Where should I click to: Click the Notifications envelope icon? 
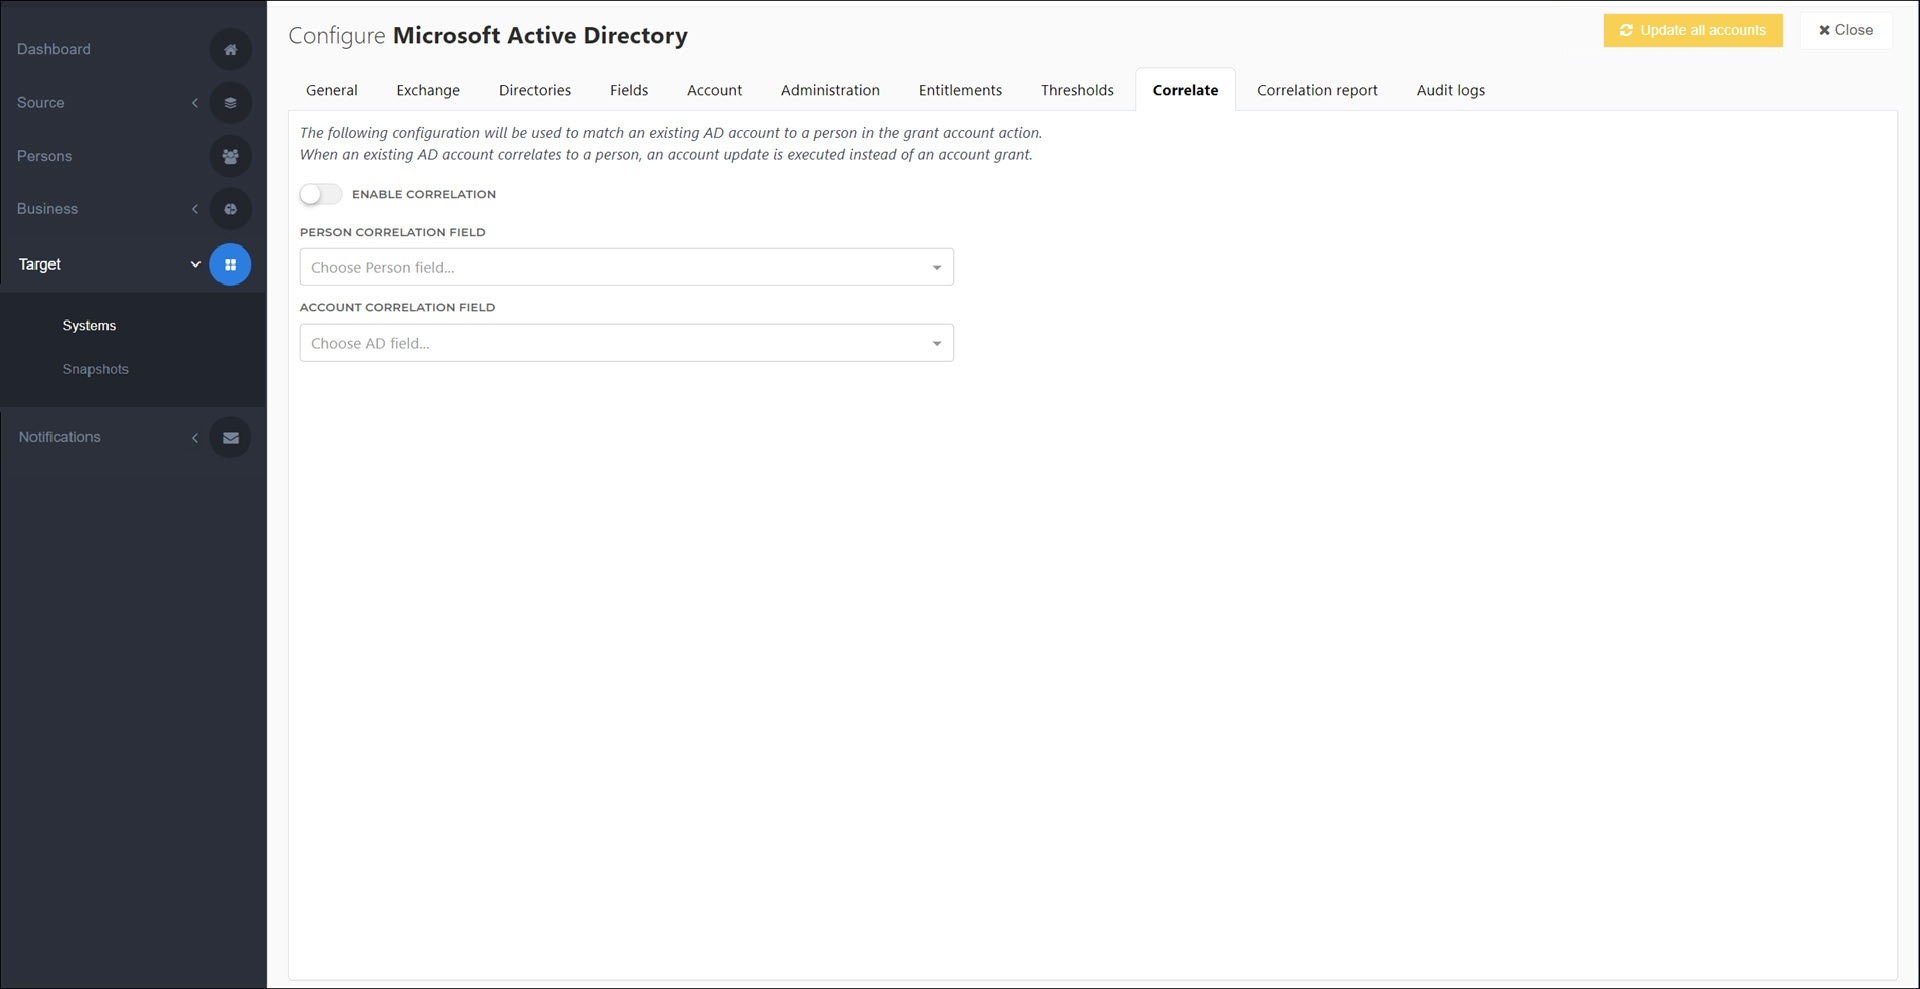230,437
